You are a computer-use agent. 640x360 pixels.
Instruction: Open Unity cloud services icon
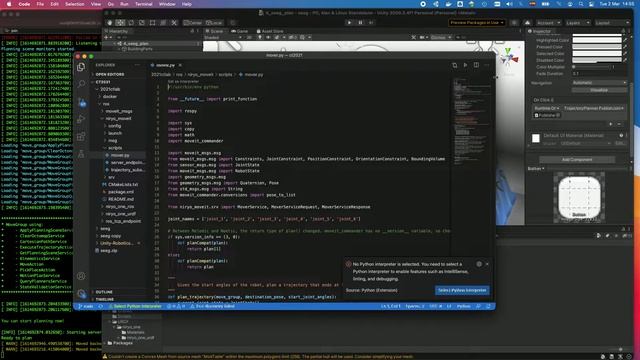point(527,22)
